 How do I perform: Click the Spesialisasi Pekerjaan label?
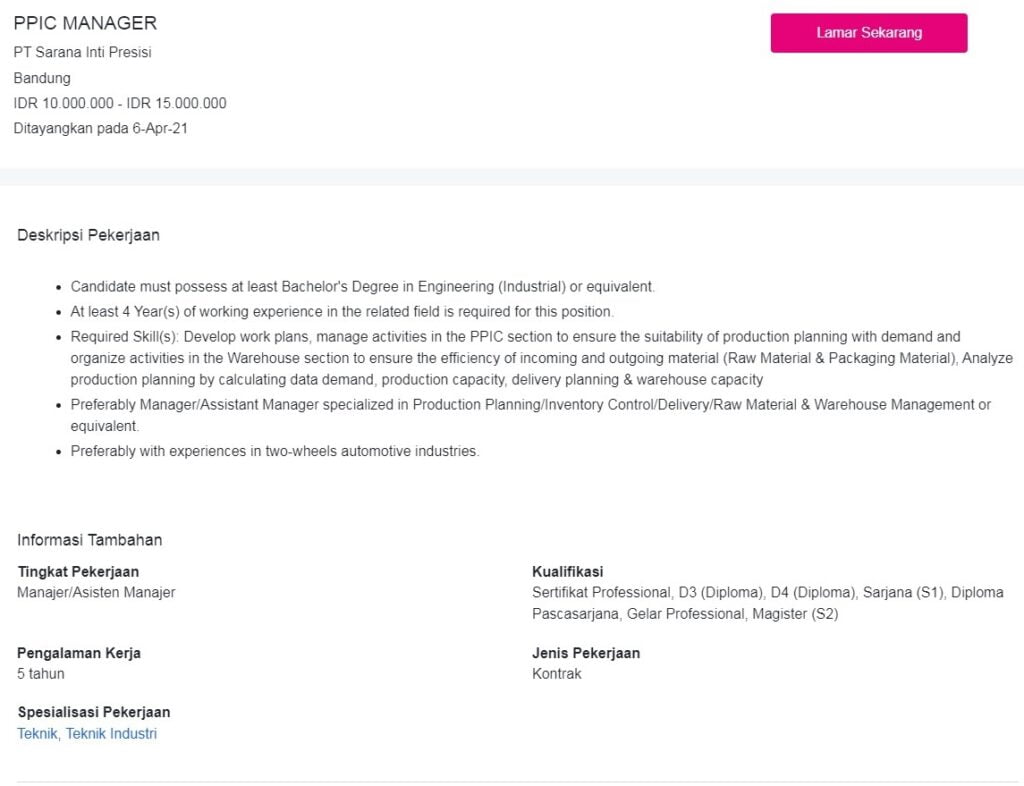pyautogui.click(x=94, y=713)
